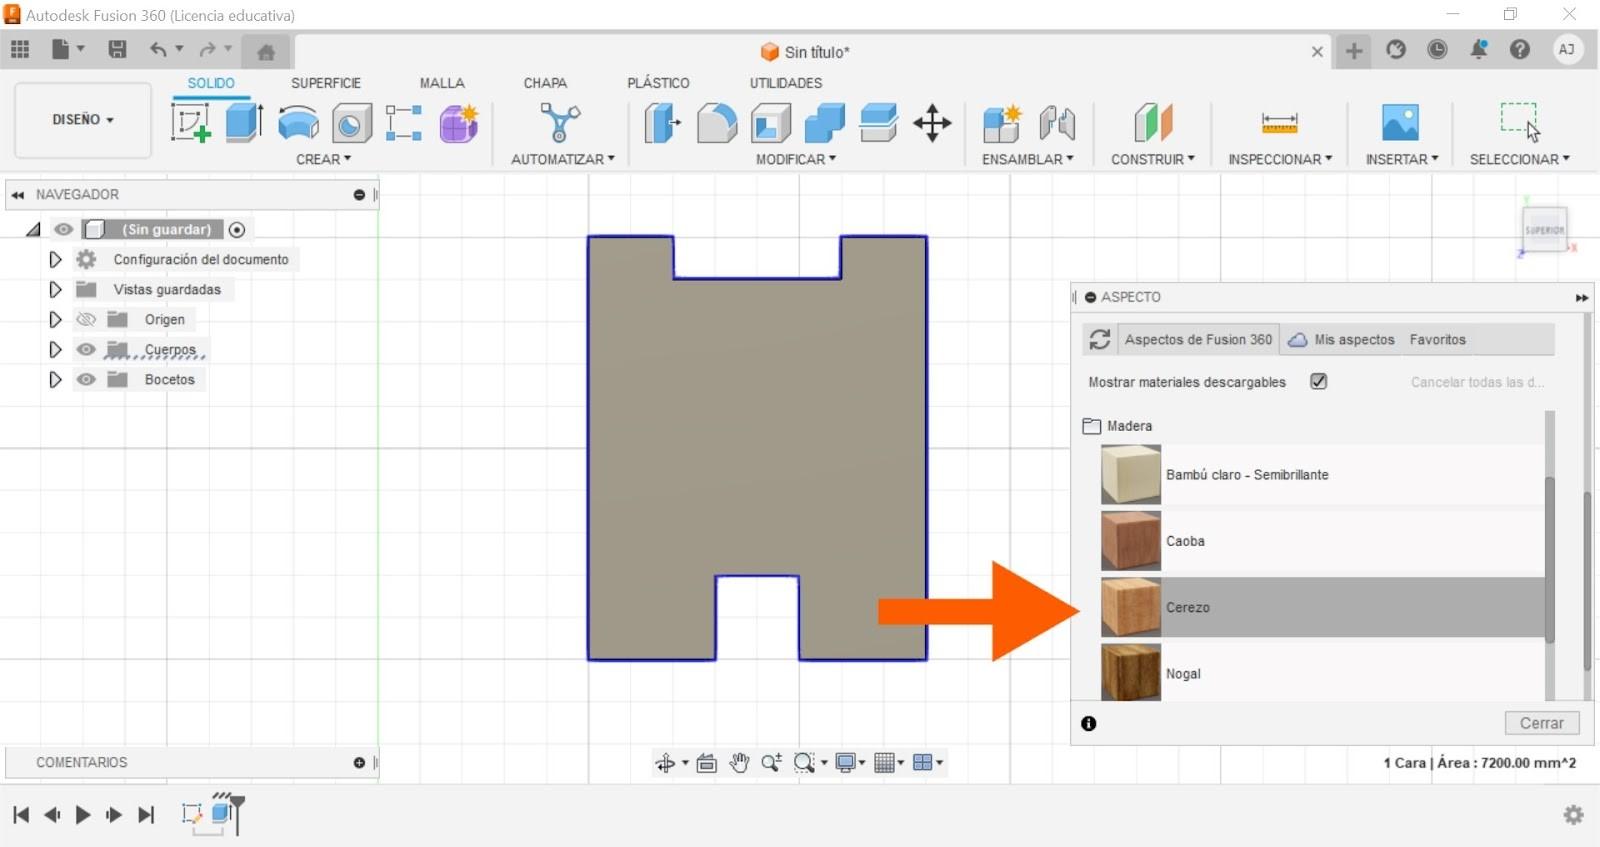Play the timeline
1600x847 pixels.
pos(83,815)
